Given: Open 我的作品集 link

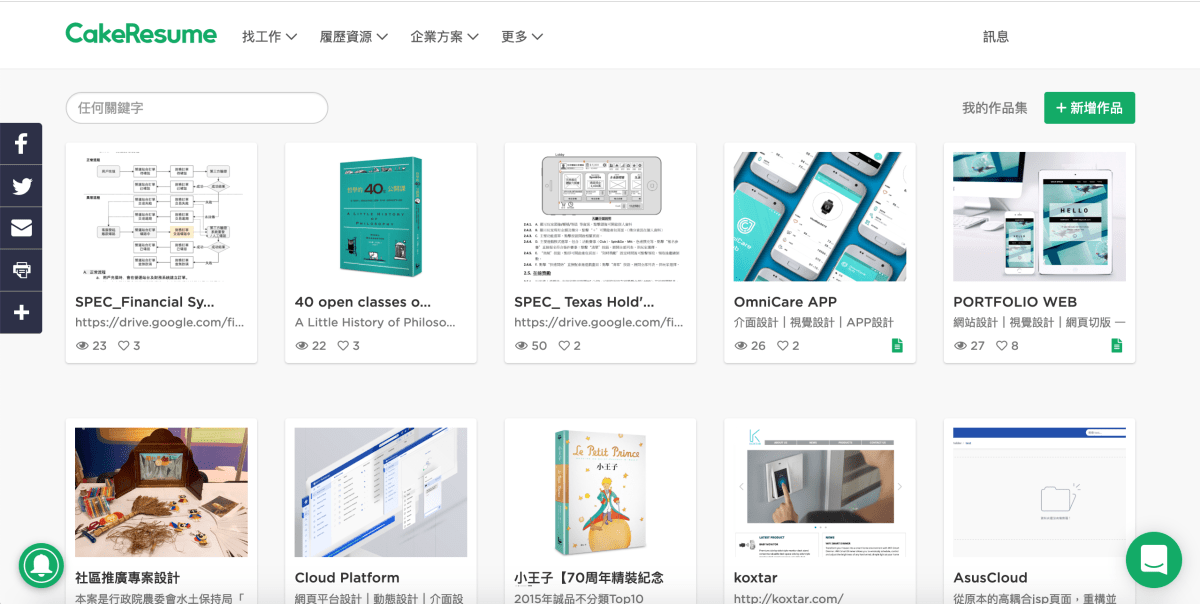Looking at the screenshot, I should (x=995, y=108).
